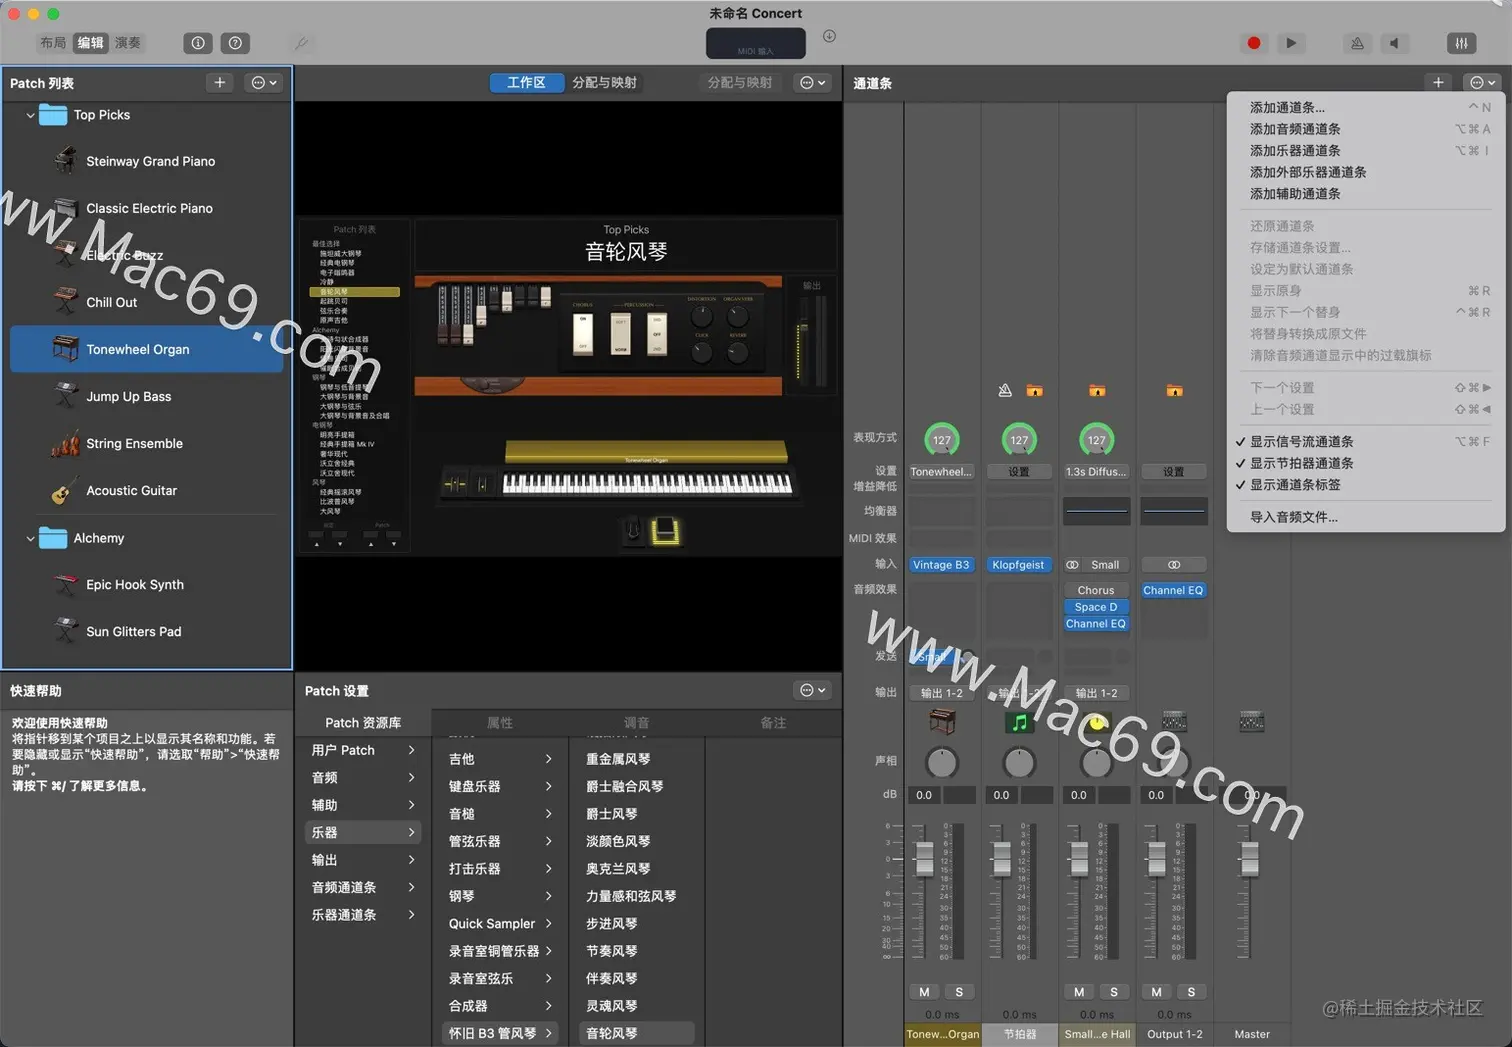1512x1047 pixels.
Task: Click the Output 1-2 channel strip icon
Action: coord(1174,721)
